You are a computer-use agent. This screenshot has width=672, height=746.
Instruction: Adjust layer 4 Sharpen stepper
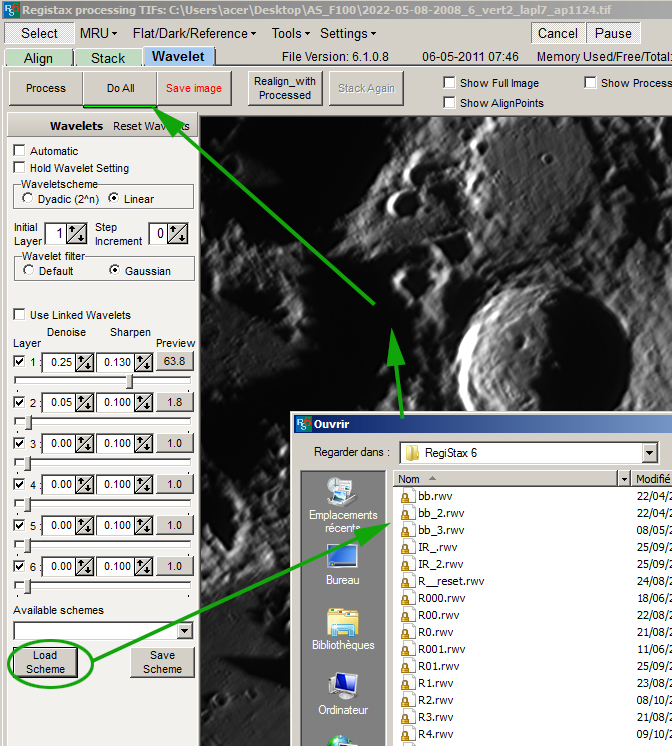coord(143,484)
